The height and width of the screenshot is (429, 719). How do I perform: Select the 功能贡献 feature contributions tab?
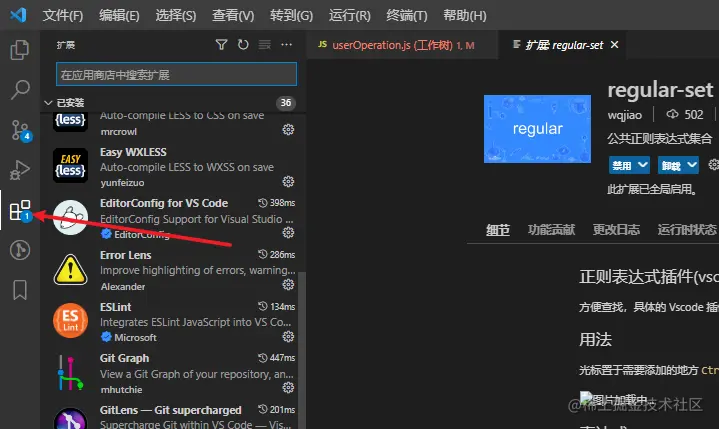[x=551, y=229]
